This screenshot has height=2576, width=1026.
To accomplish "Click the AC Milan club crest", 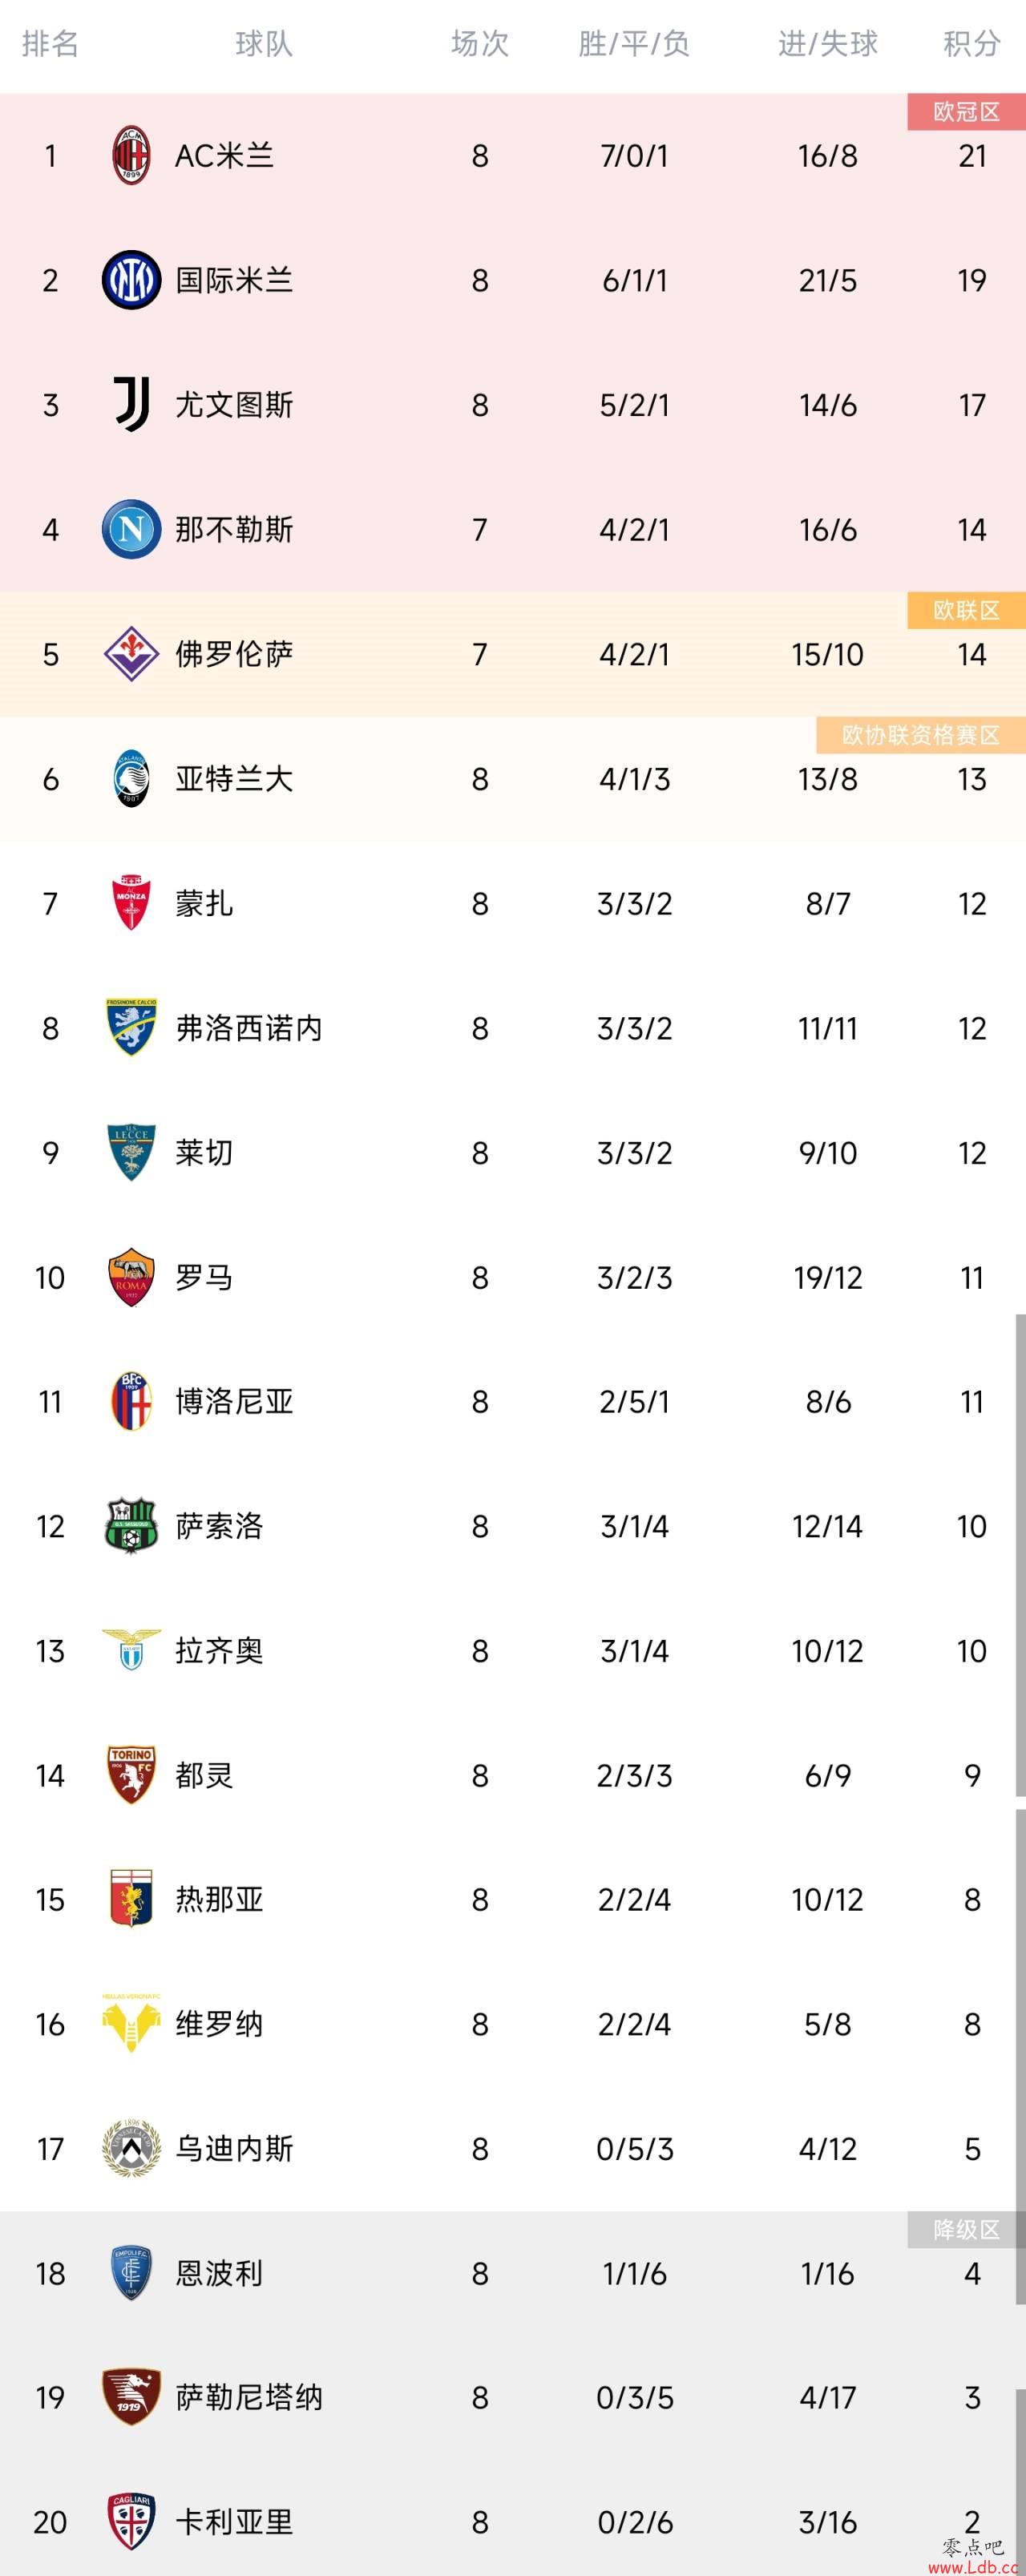I will [x=131, y=156].
